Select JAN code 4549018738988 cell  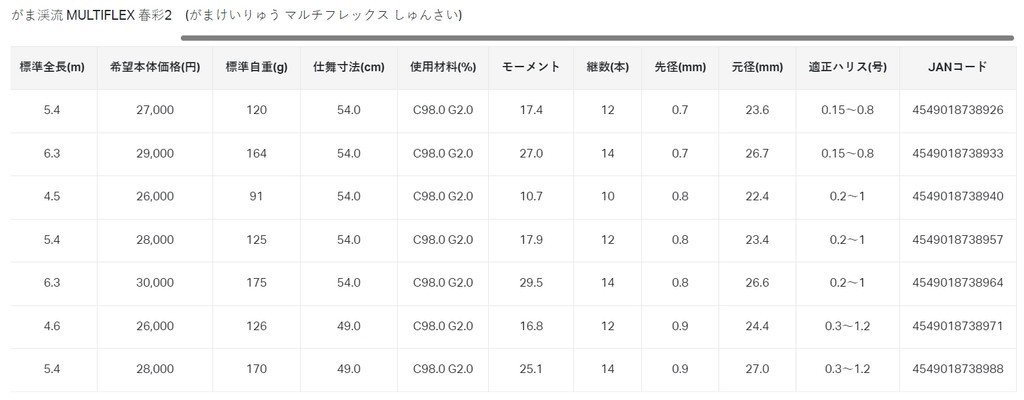pos(958,369)
